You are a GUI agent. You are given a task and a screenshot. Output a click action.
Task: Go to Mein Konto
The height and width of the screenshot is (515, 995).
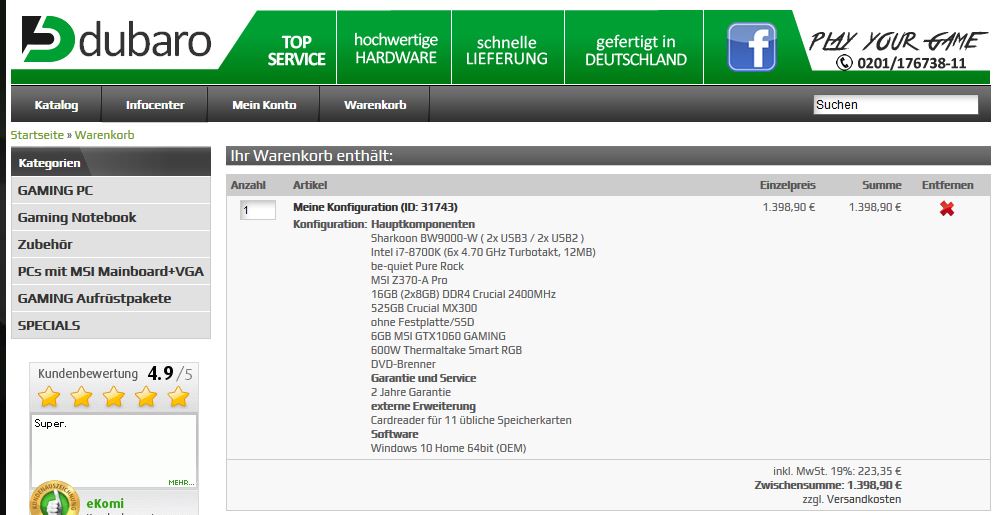(x=264, y=105)
